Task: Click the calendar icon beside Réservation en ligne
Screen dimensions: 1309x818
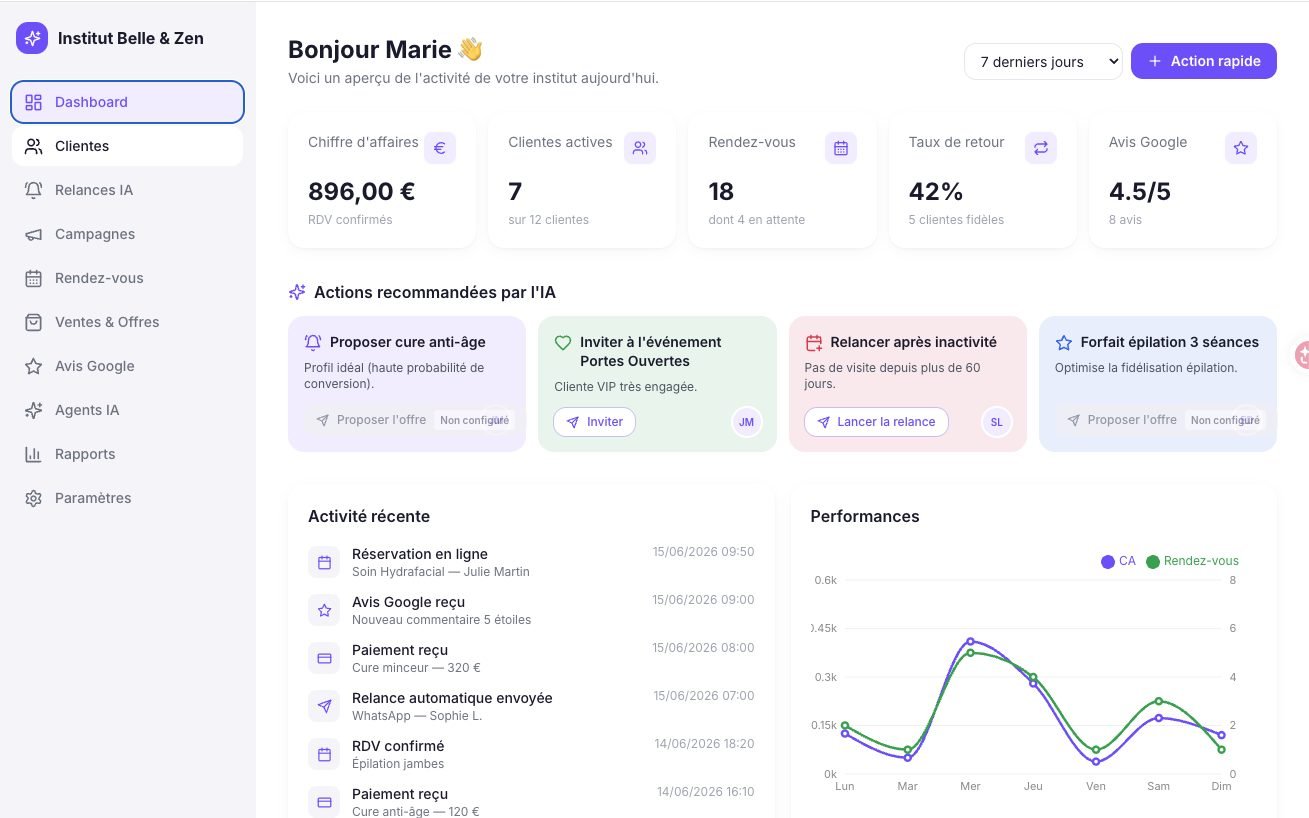Action: [324, 563]
